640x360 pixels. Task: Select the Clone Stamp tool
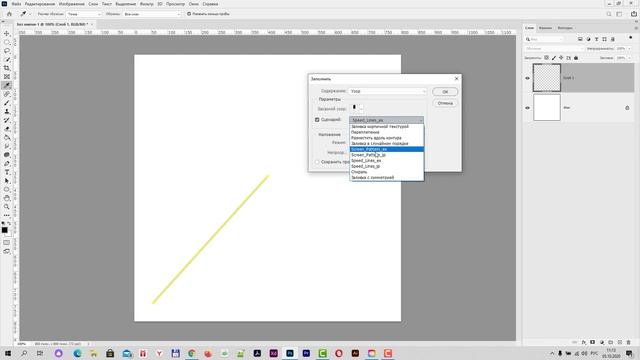click(x=7, y=111)
